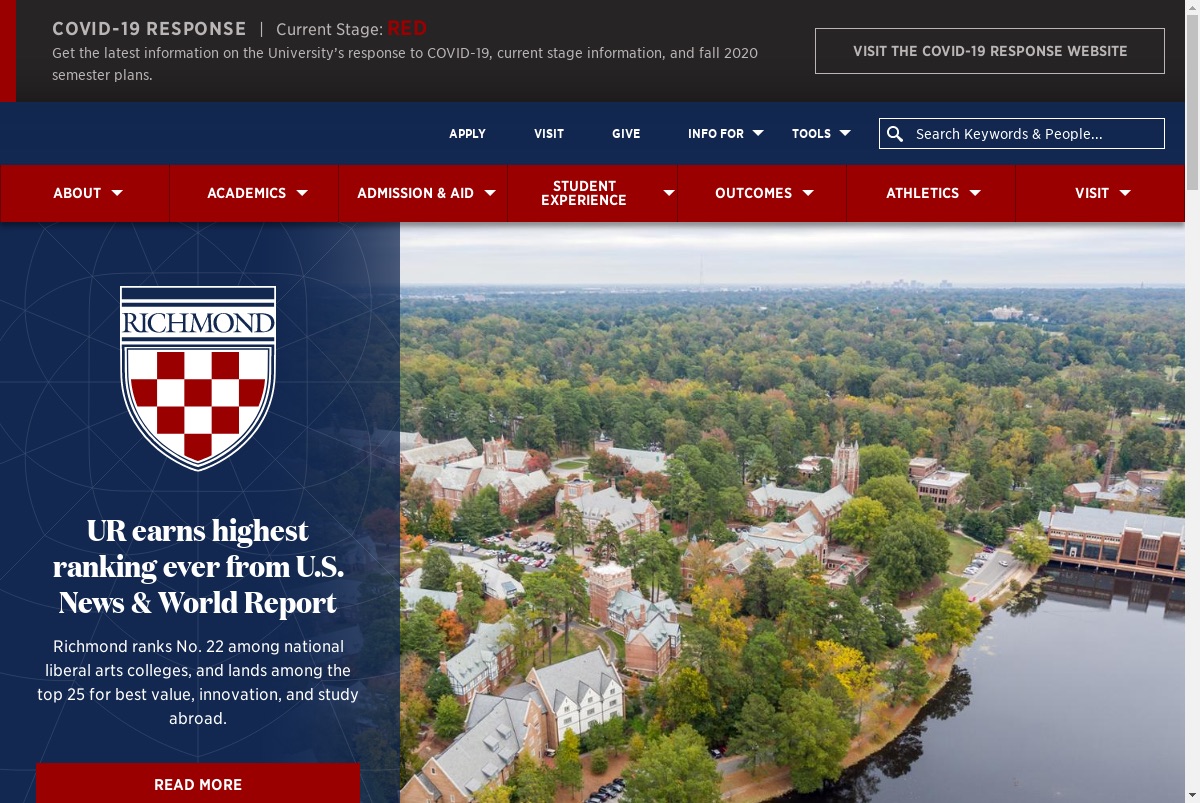Open the Student Experience menu item
1200x803 pixels.
pos(584,193)
